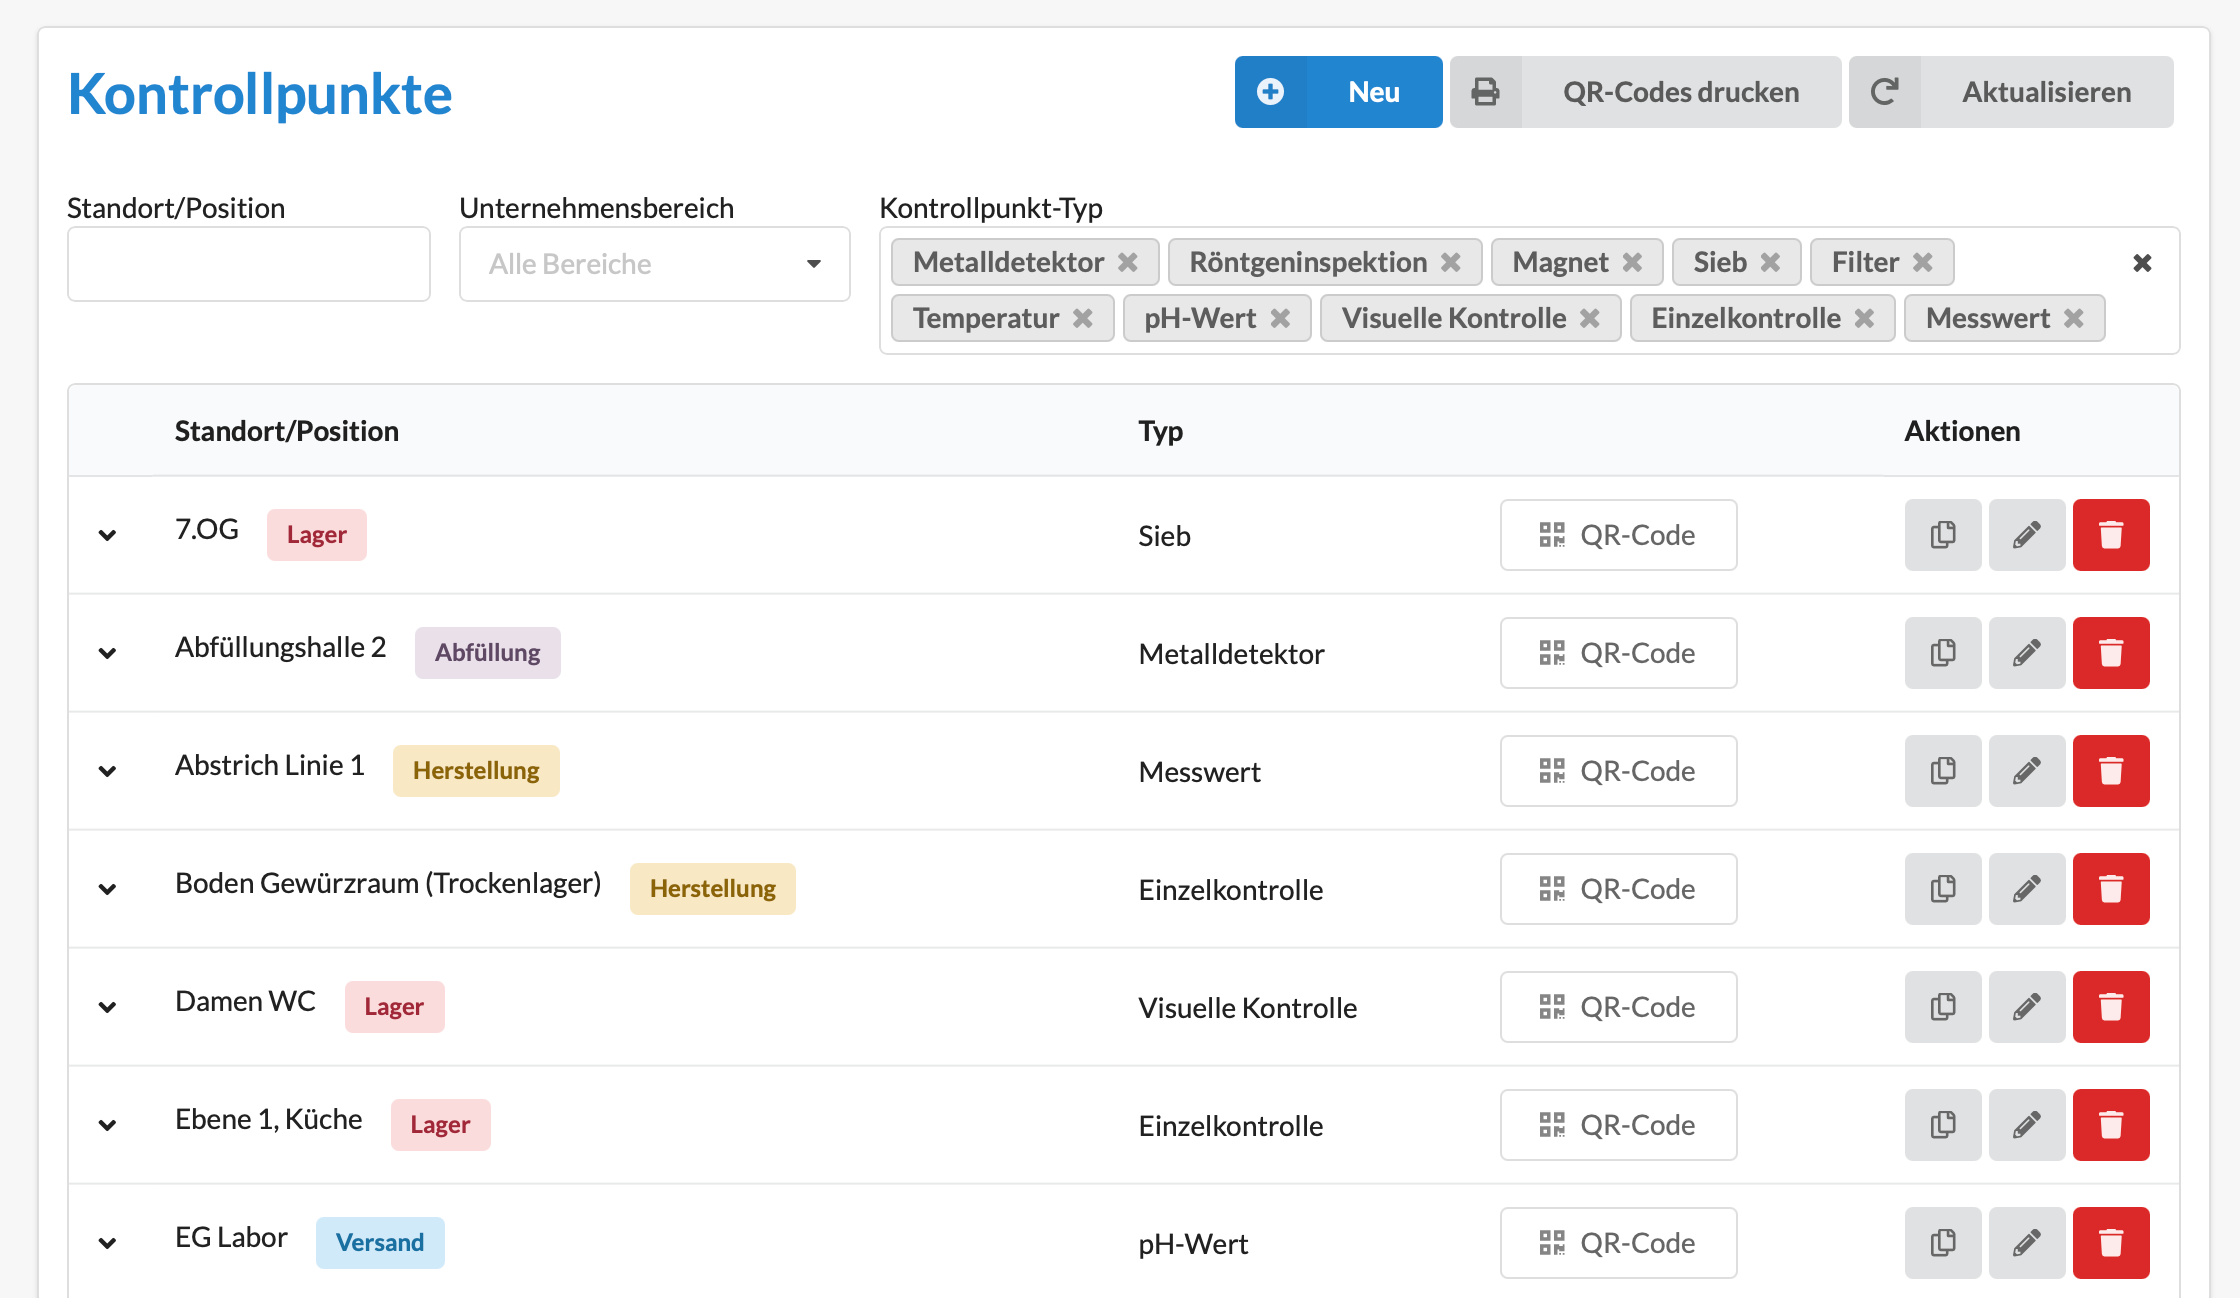
Task: Focus the Standort/Position search field
Action: click(x=248, y=264)
